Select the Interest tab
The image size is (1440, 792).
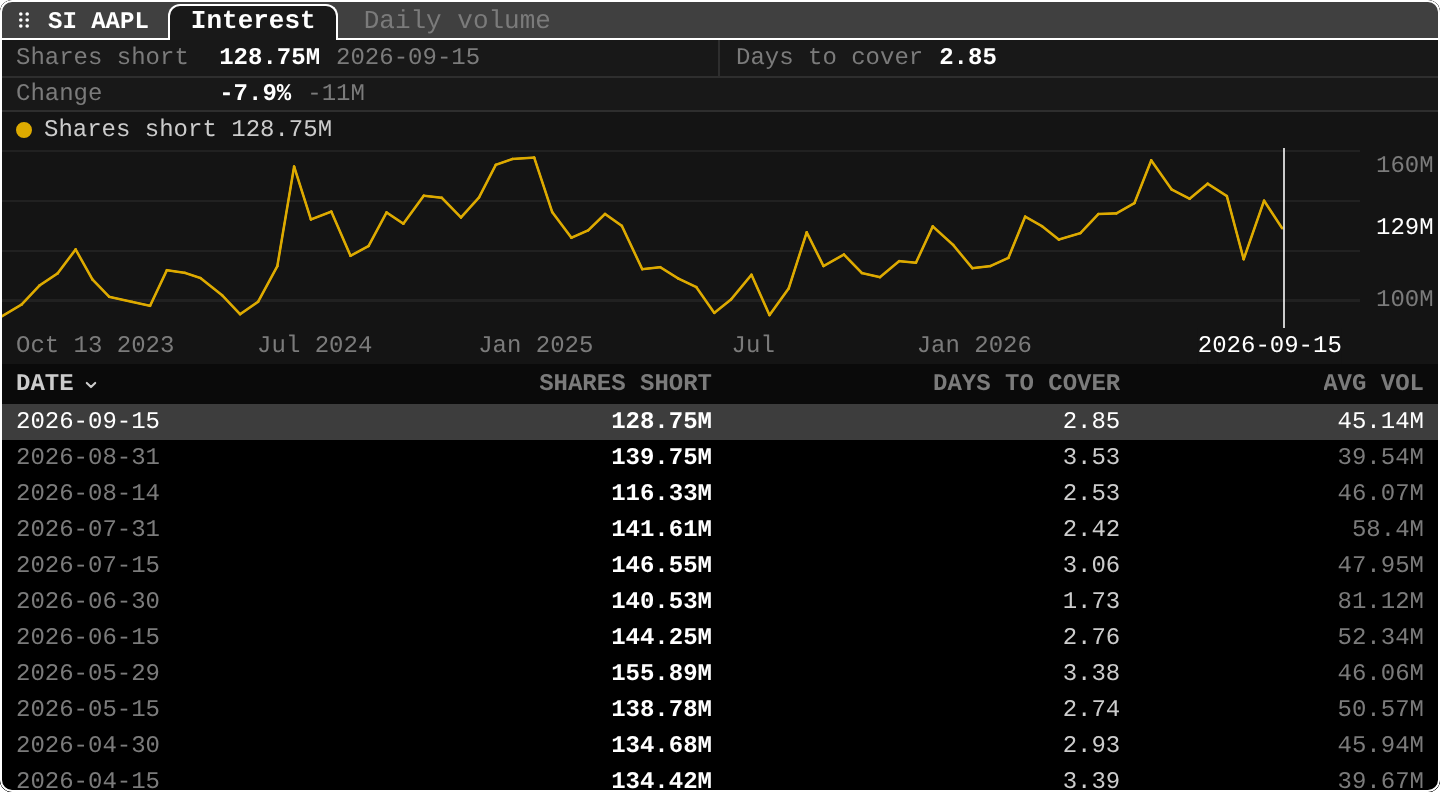coord(253,20)
